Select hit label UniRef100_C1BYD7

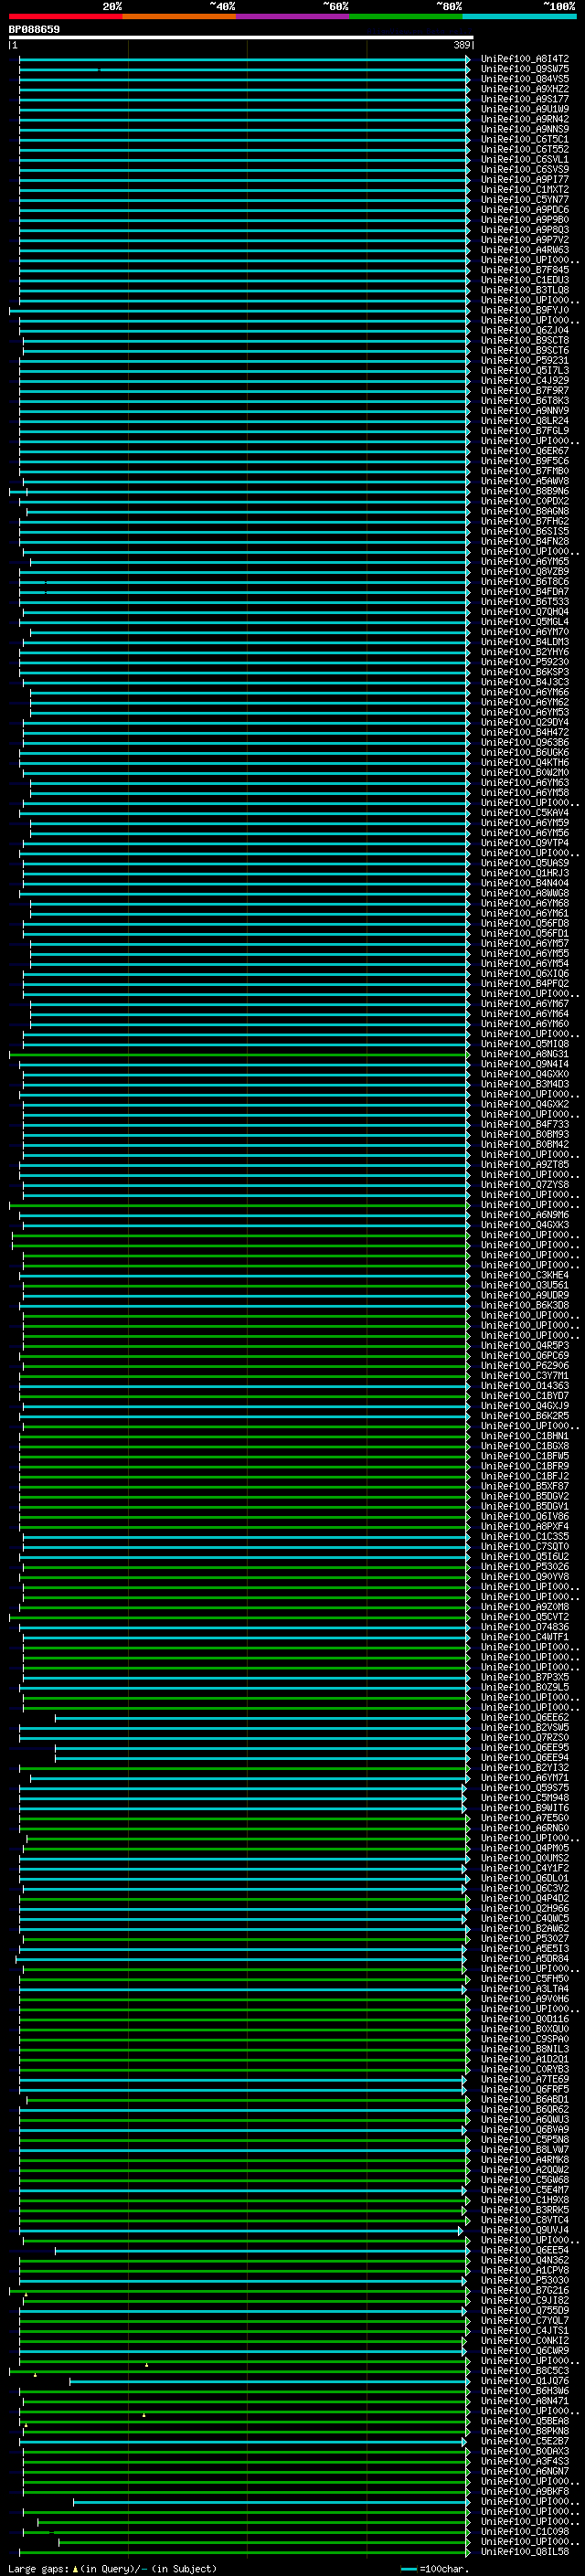coord(525,1396)
